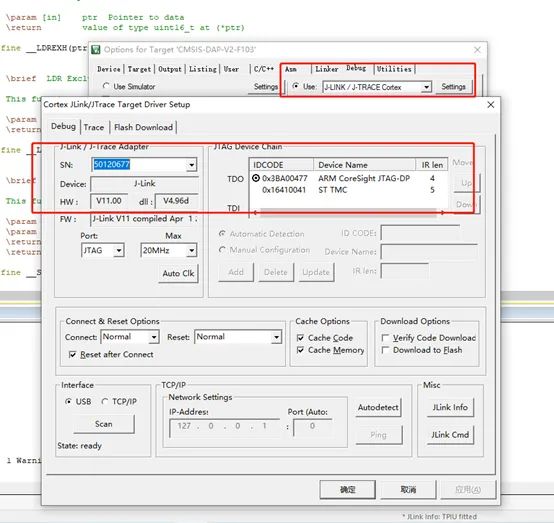Image resolution: width=554 pixels, height=523 pixels.
Task: Switch to the Flash Download tab
Action: pyautogui.click(x=143, y=128)
